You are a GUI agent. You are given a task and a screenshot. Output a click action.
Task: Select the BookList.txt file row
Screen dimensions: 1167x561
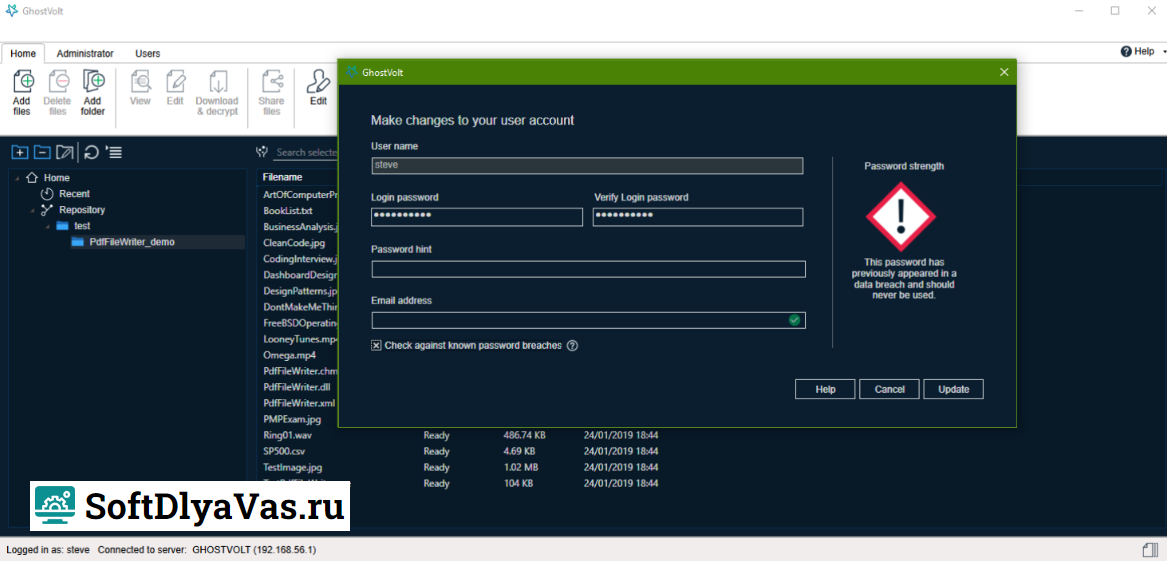288,211
